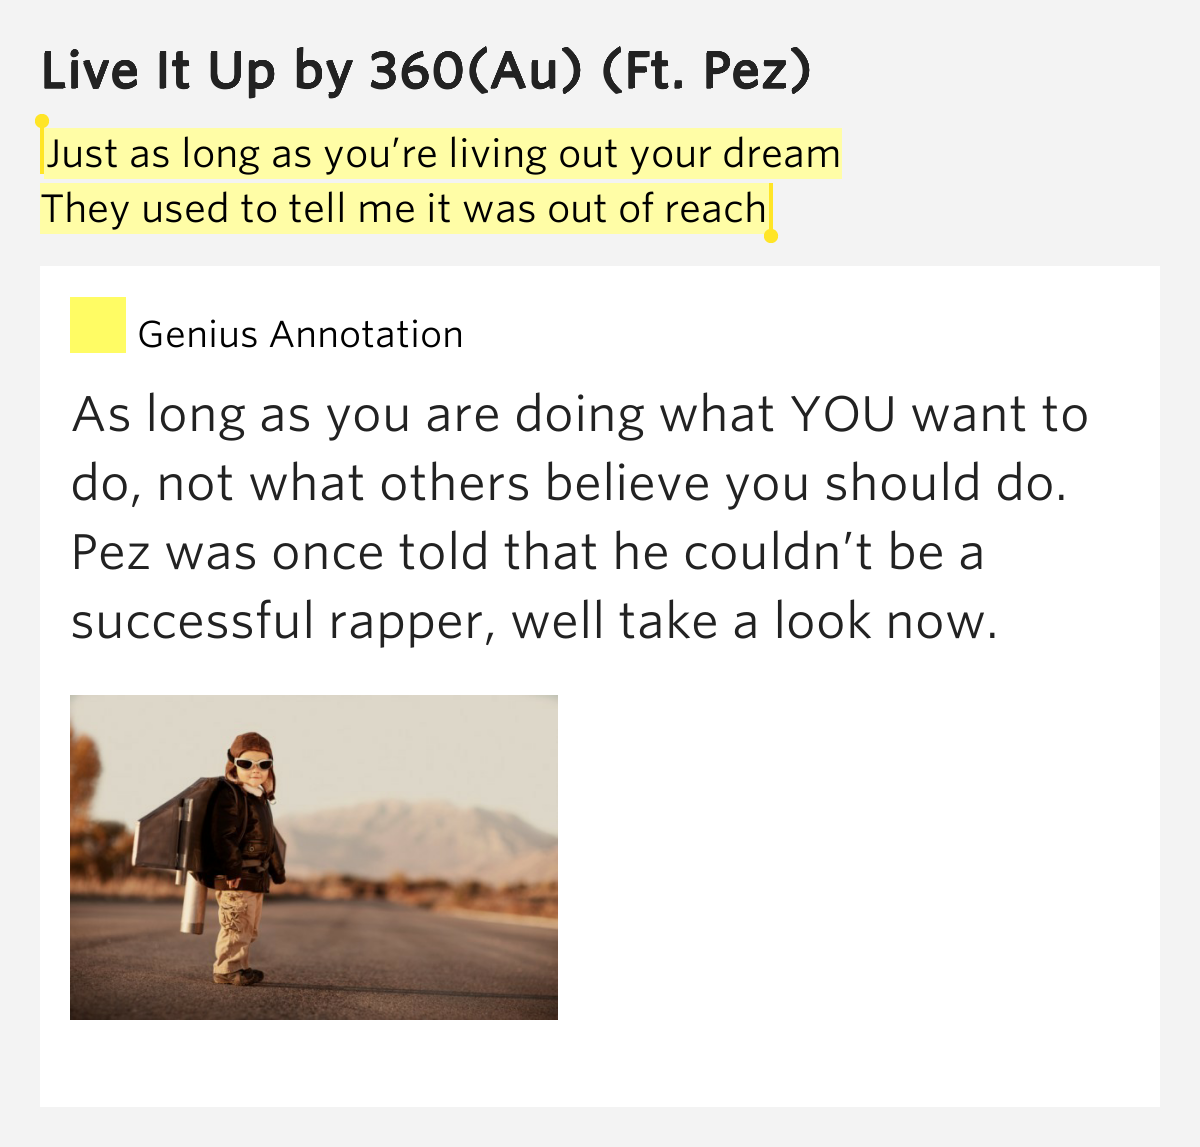Click '(Ft. Pez)' in the title
This screenshot has width=1200, height=1147.
(x=706, y=71)
